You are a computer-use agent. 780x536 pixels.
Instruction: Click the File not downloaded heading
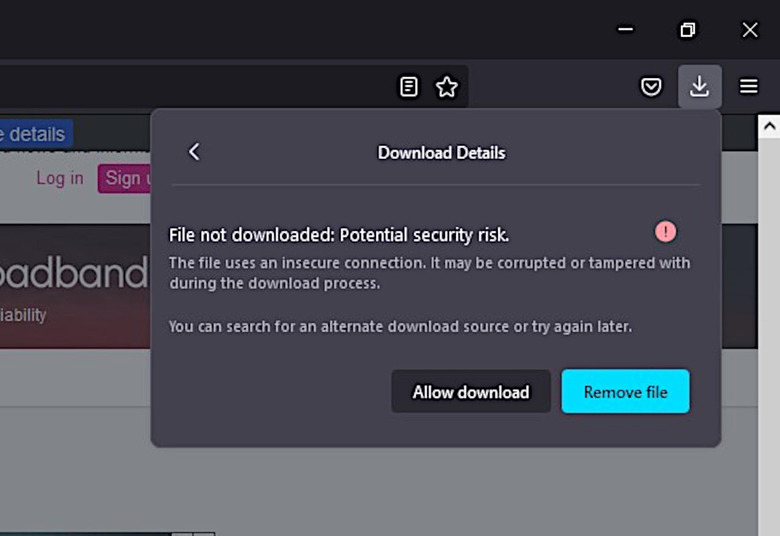point(339,235)
